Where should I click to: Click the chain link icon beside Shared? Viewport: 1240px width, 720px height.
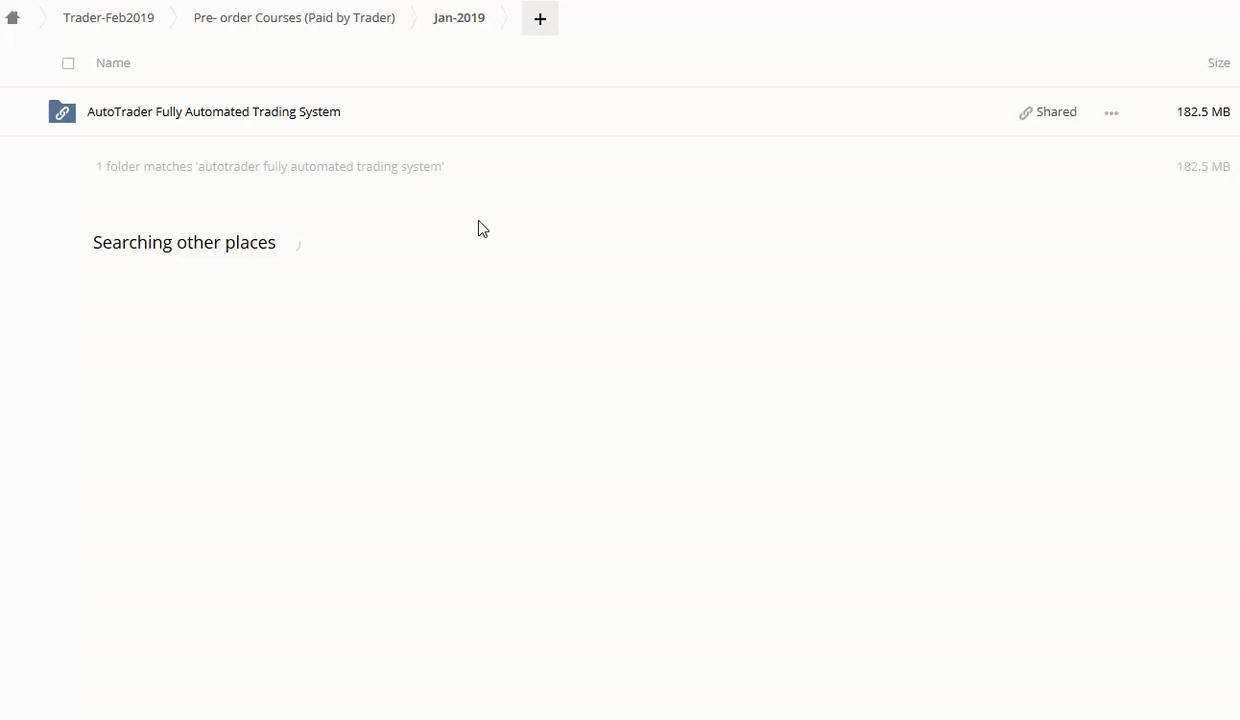(x=1025, y=113)
